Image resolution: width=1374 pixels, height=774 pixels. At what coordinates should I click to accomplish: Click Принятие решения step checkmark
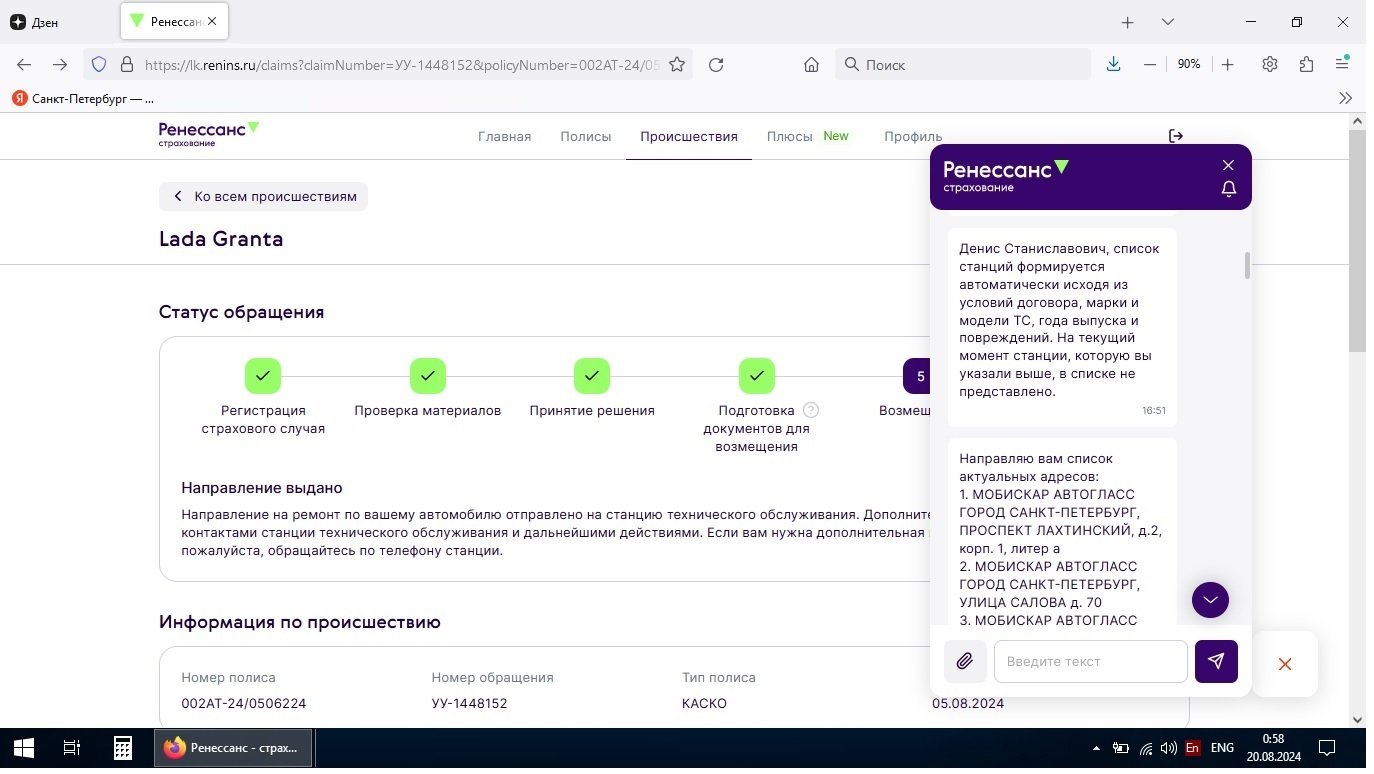(x=592, y=376)
